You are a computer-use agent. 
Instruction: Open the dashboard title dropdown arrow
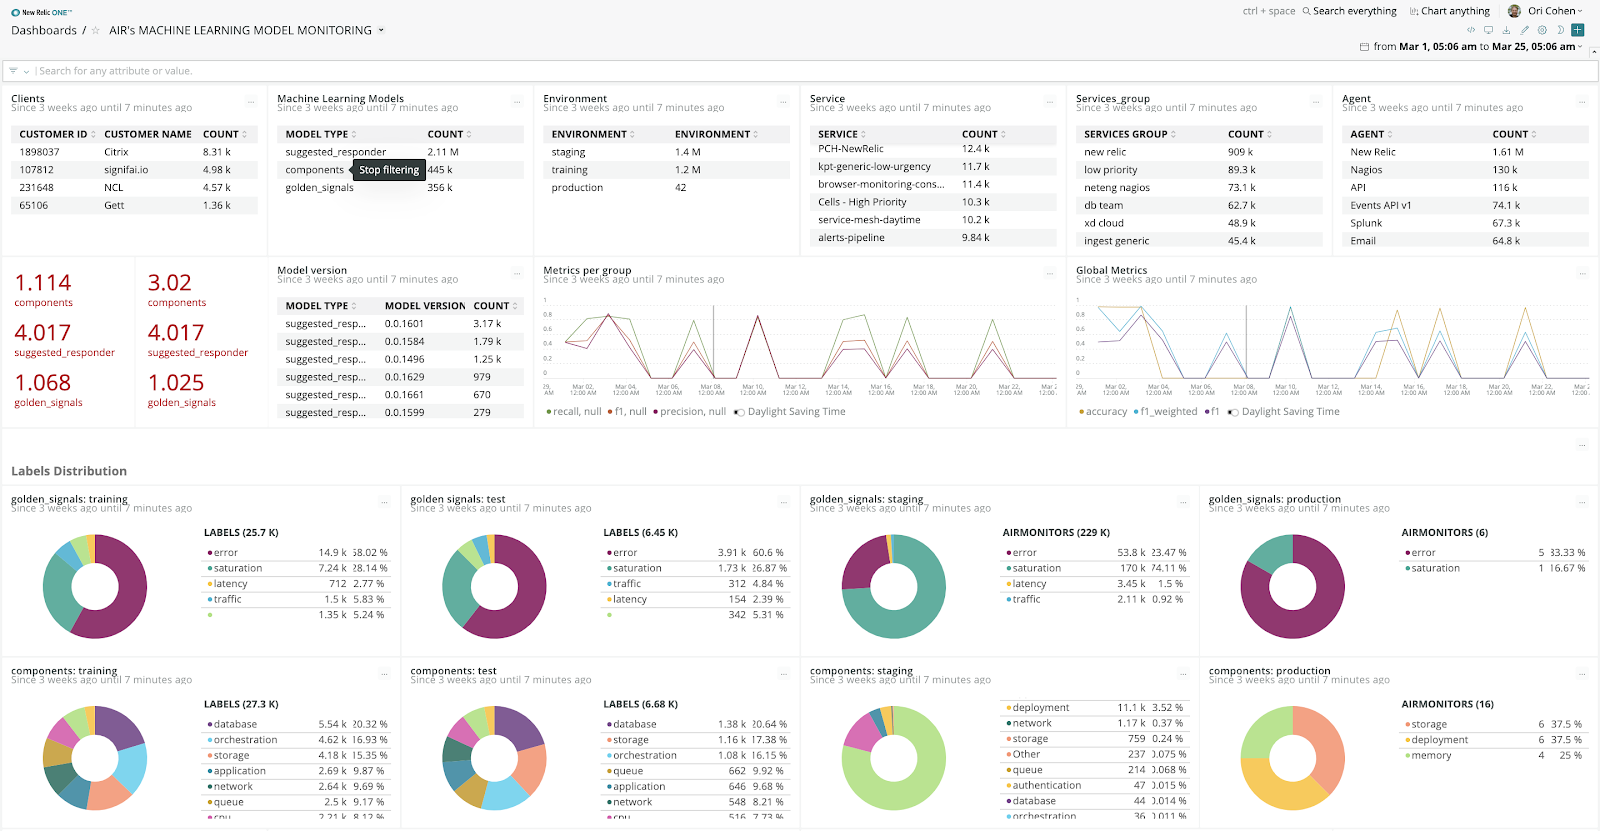381,31
